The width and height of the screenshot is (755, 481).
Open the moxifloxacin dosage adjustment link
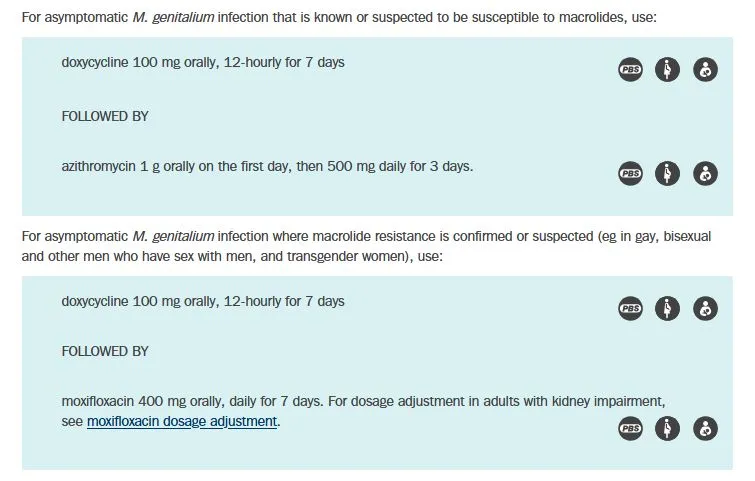coord(182,422)
